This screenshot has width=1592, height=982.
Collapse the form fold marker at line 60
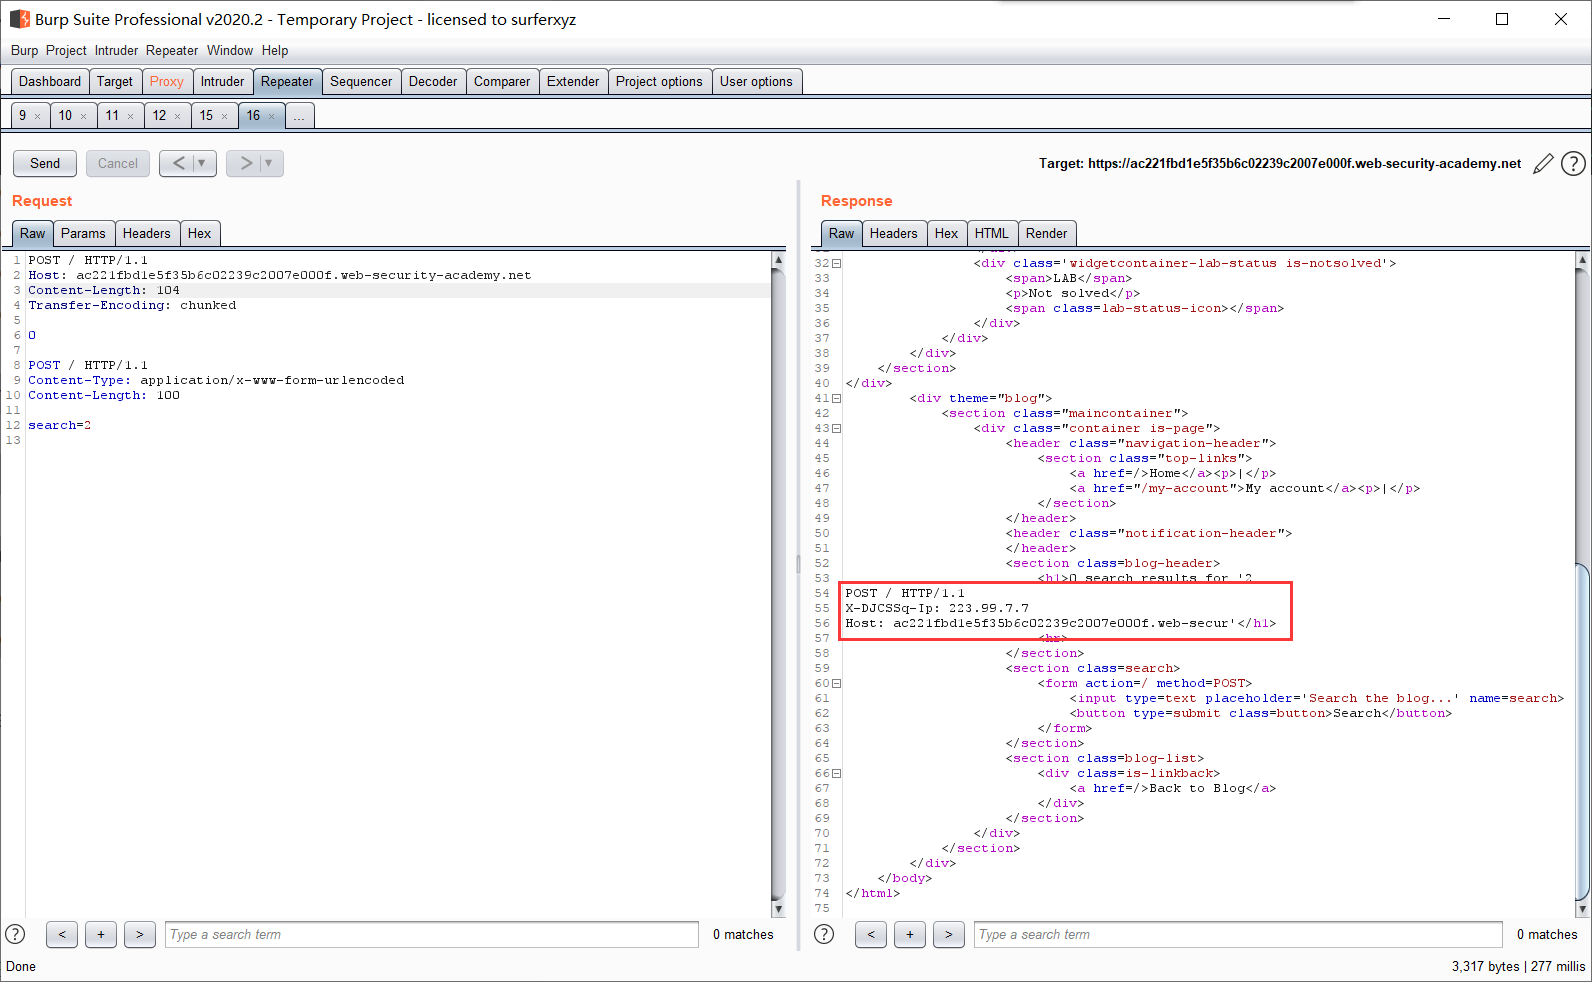(837, 683)
